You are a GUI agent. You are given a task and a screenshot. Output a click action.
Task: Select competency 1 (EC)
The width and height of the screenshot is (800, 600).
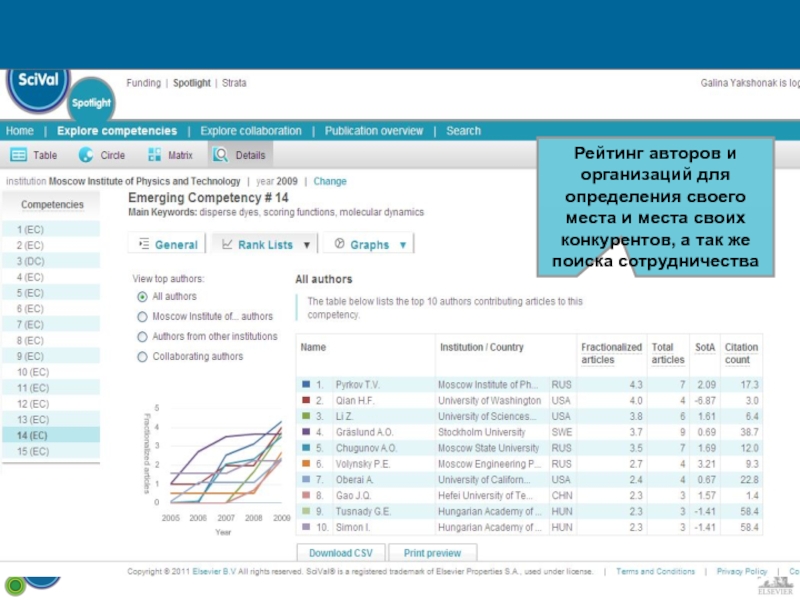point(51,230)
